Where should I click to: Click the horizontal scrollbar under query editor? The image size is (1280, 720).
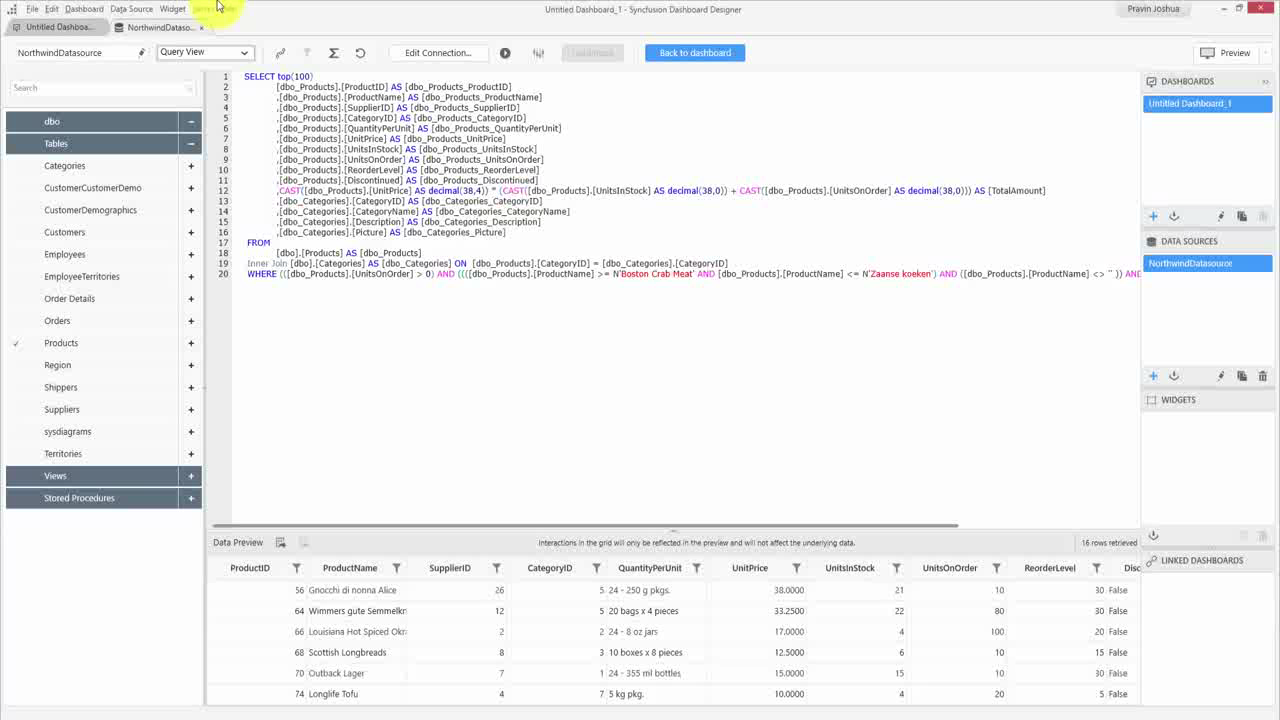(585, 525)
